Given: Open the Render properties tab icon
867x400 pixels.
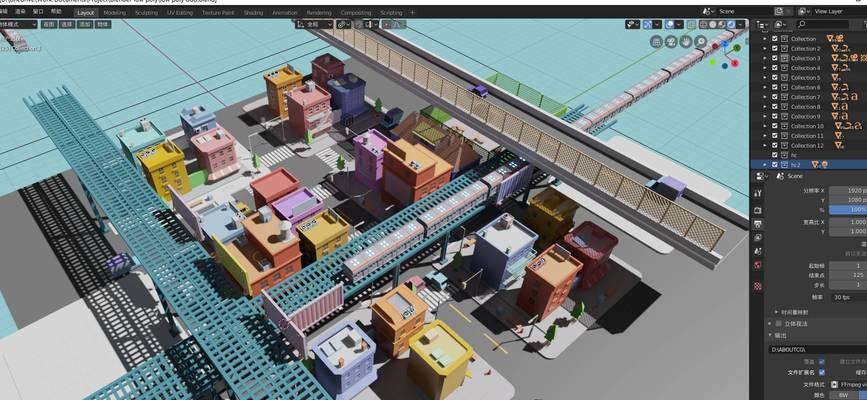Looking at the screenshot, I should [x=758, y=210].
